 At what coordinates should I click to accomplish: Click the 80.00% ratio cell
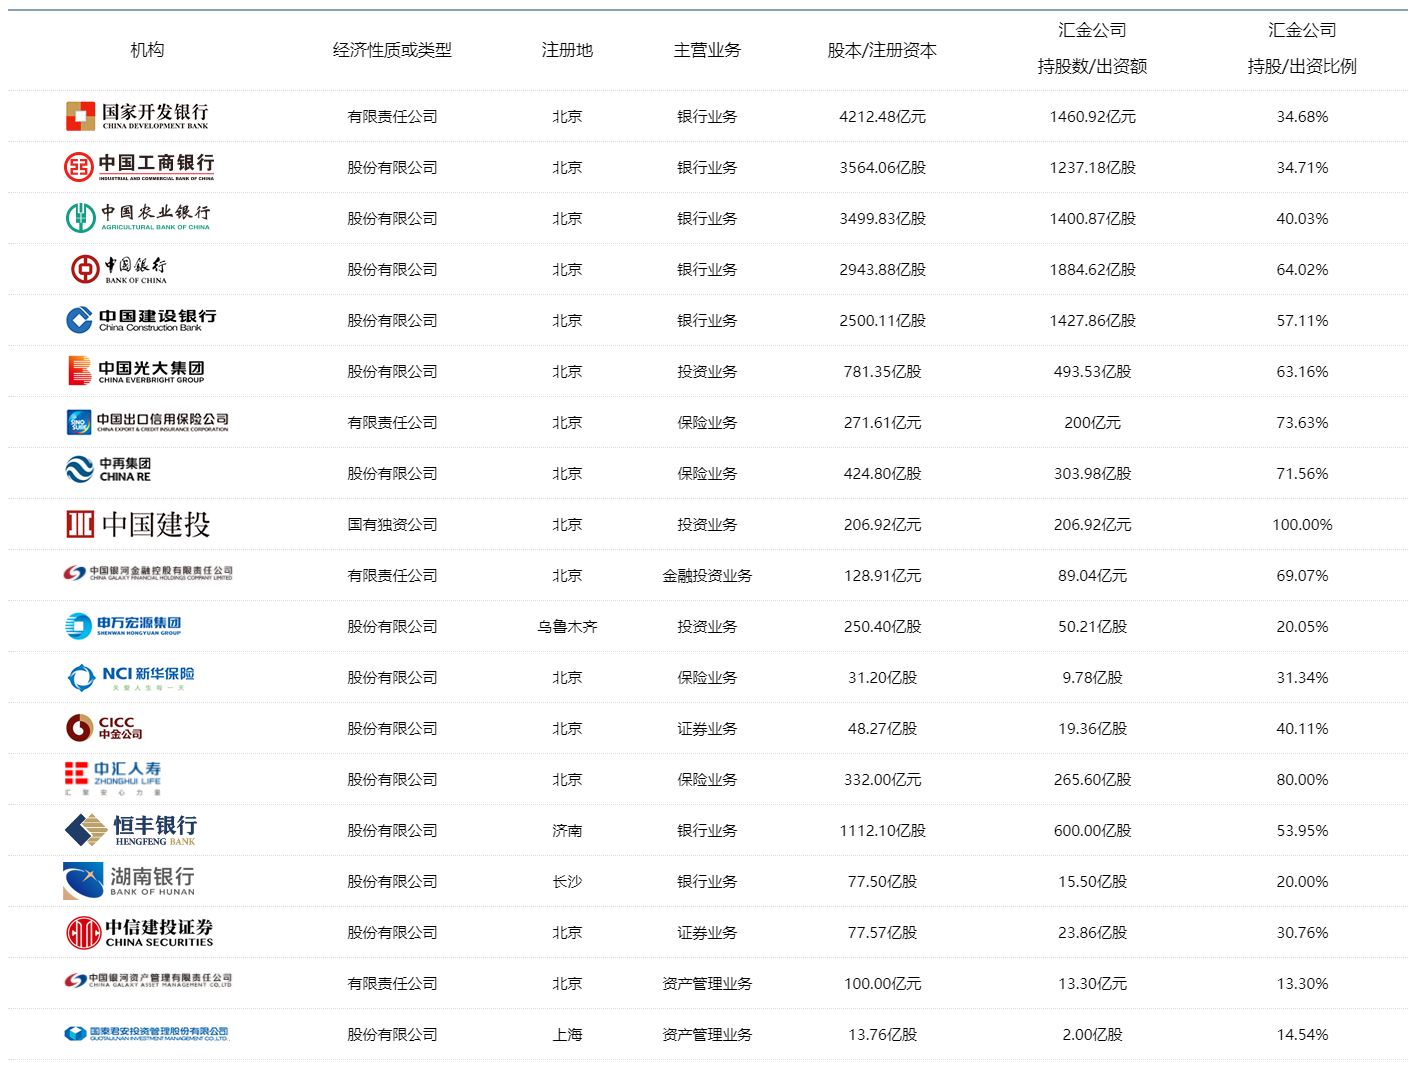[1302, 780]
